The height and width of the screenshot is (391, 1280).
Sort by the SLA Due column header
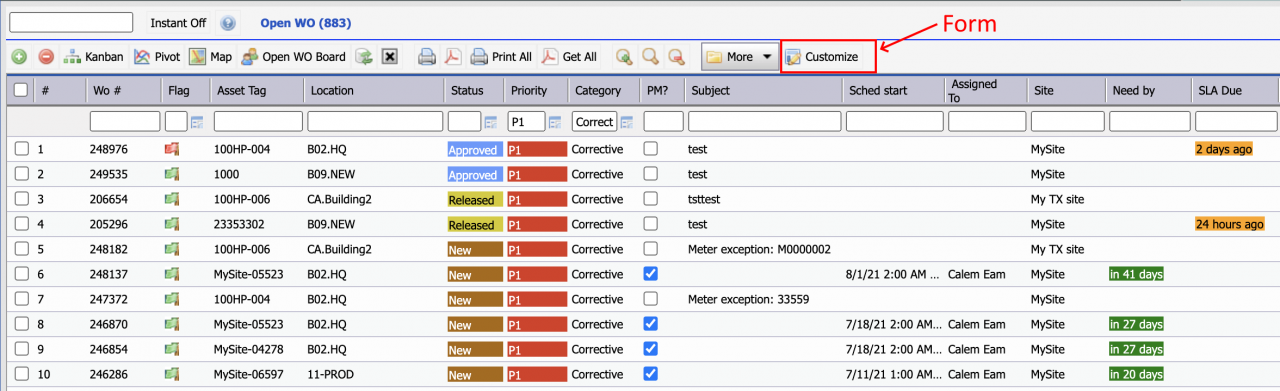pos(1220,90)
